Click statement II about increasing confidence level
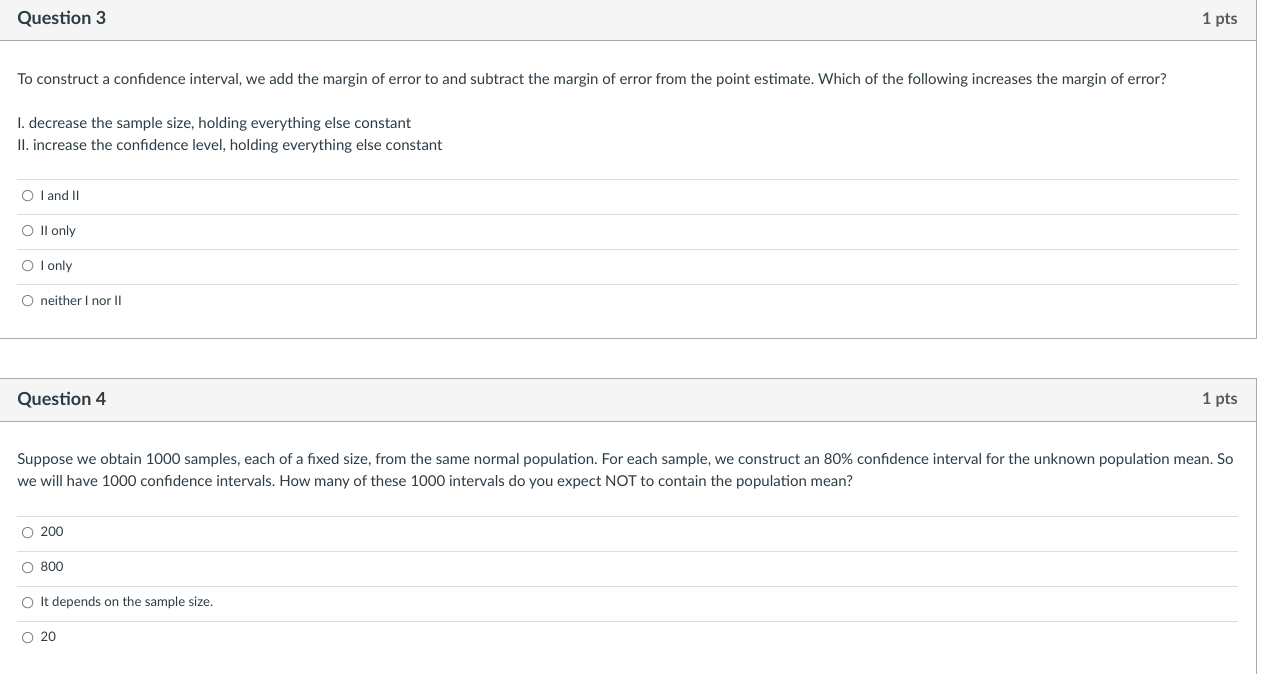Viewport: 1261px width, 674px height. pyautogui.click(x=230, y=145)
